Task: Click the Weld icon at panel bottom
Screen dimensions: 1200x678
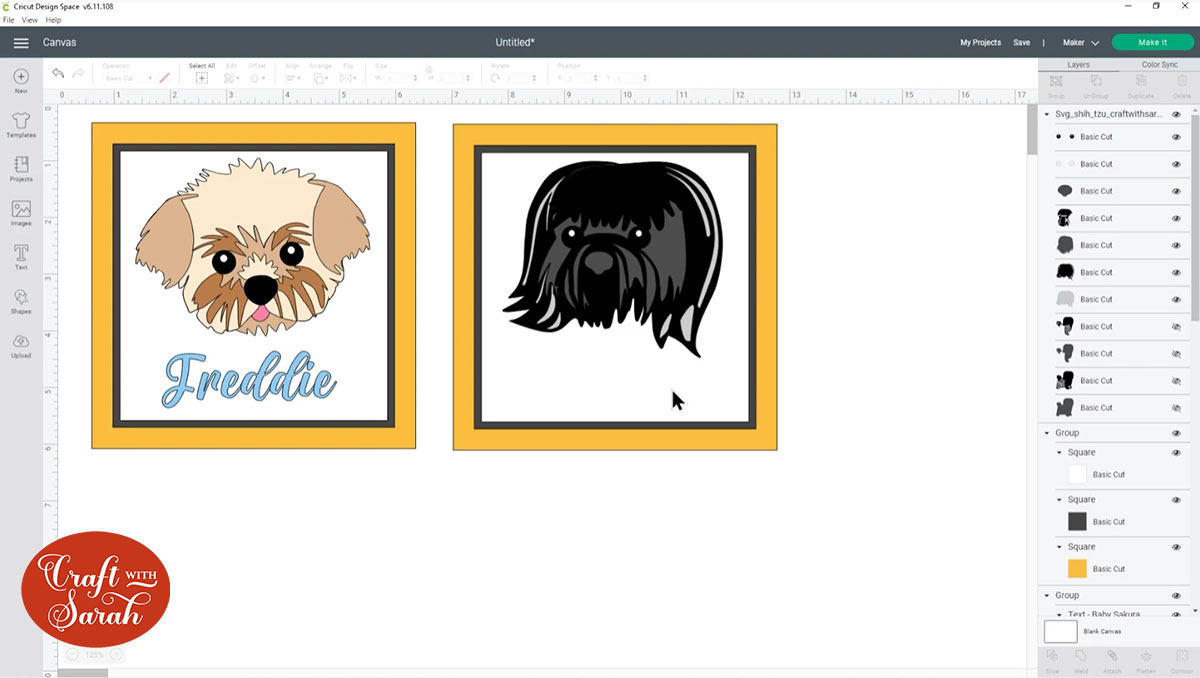Action: click(1080, 656)
